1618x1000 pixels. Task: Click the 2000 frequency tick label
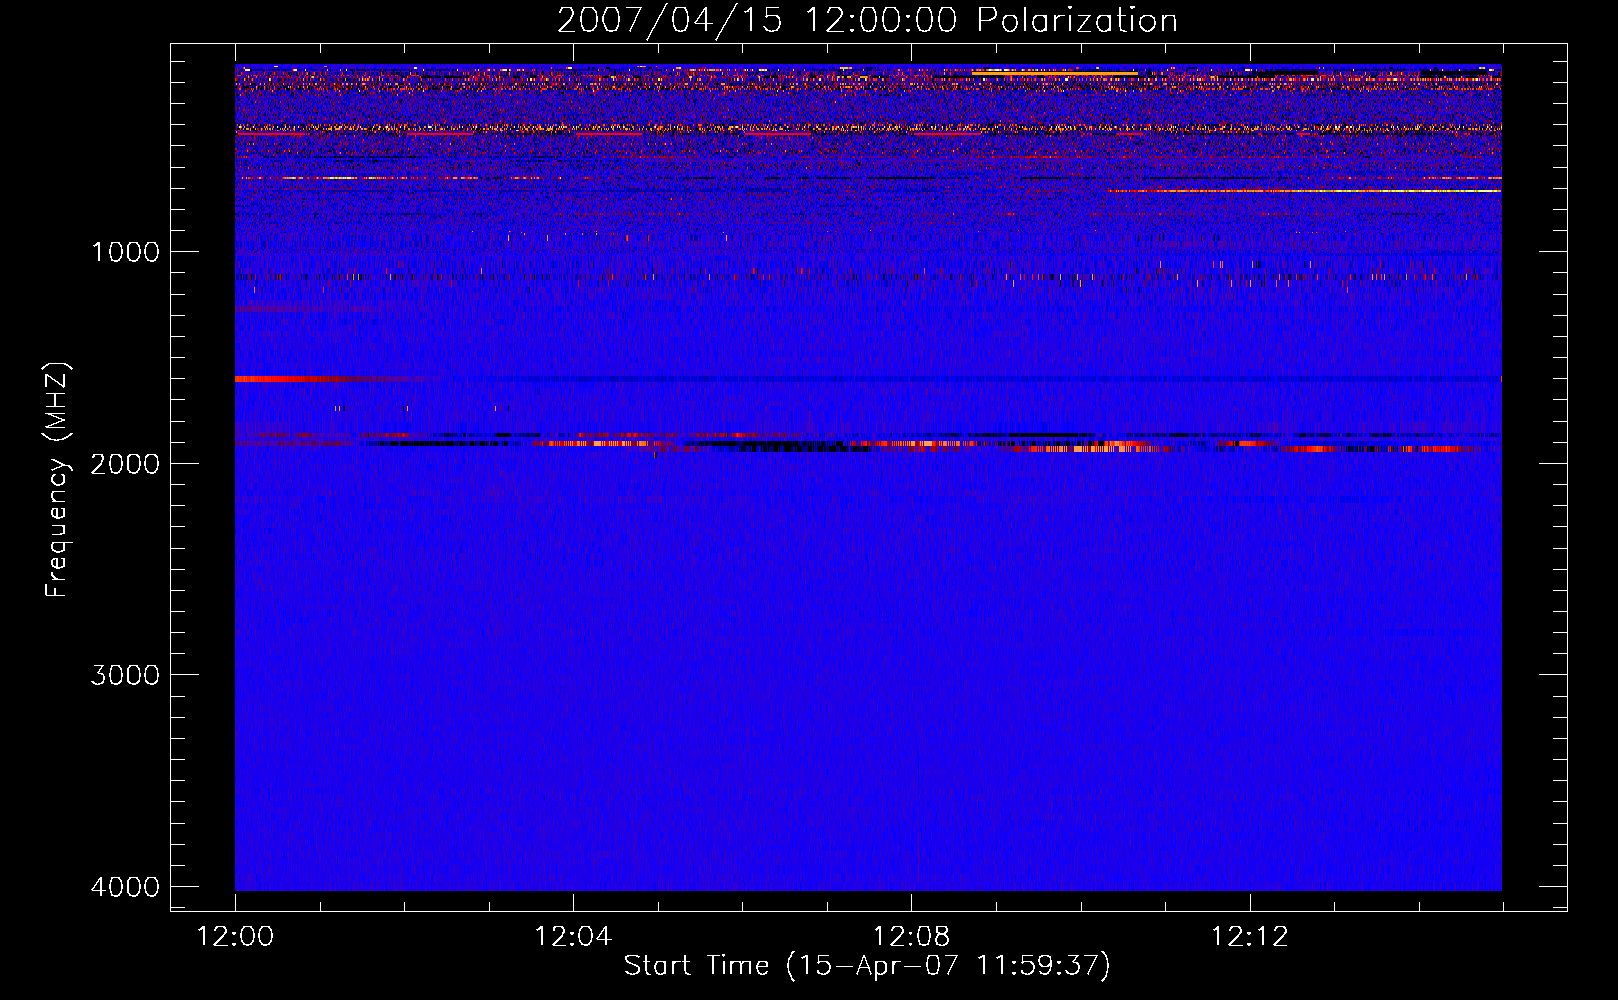(125, 463)
